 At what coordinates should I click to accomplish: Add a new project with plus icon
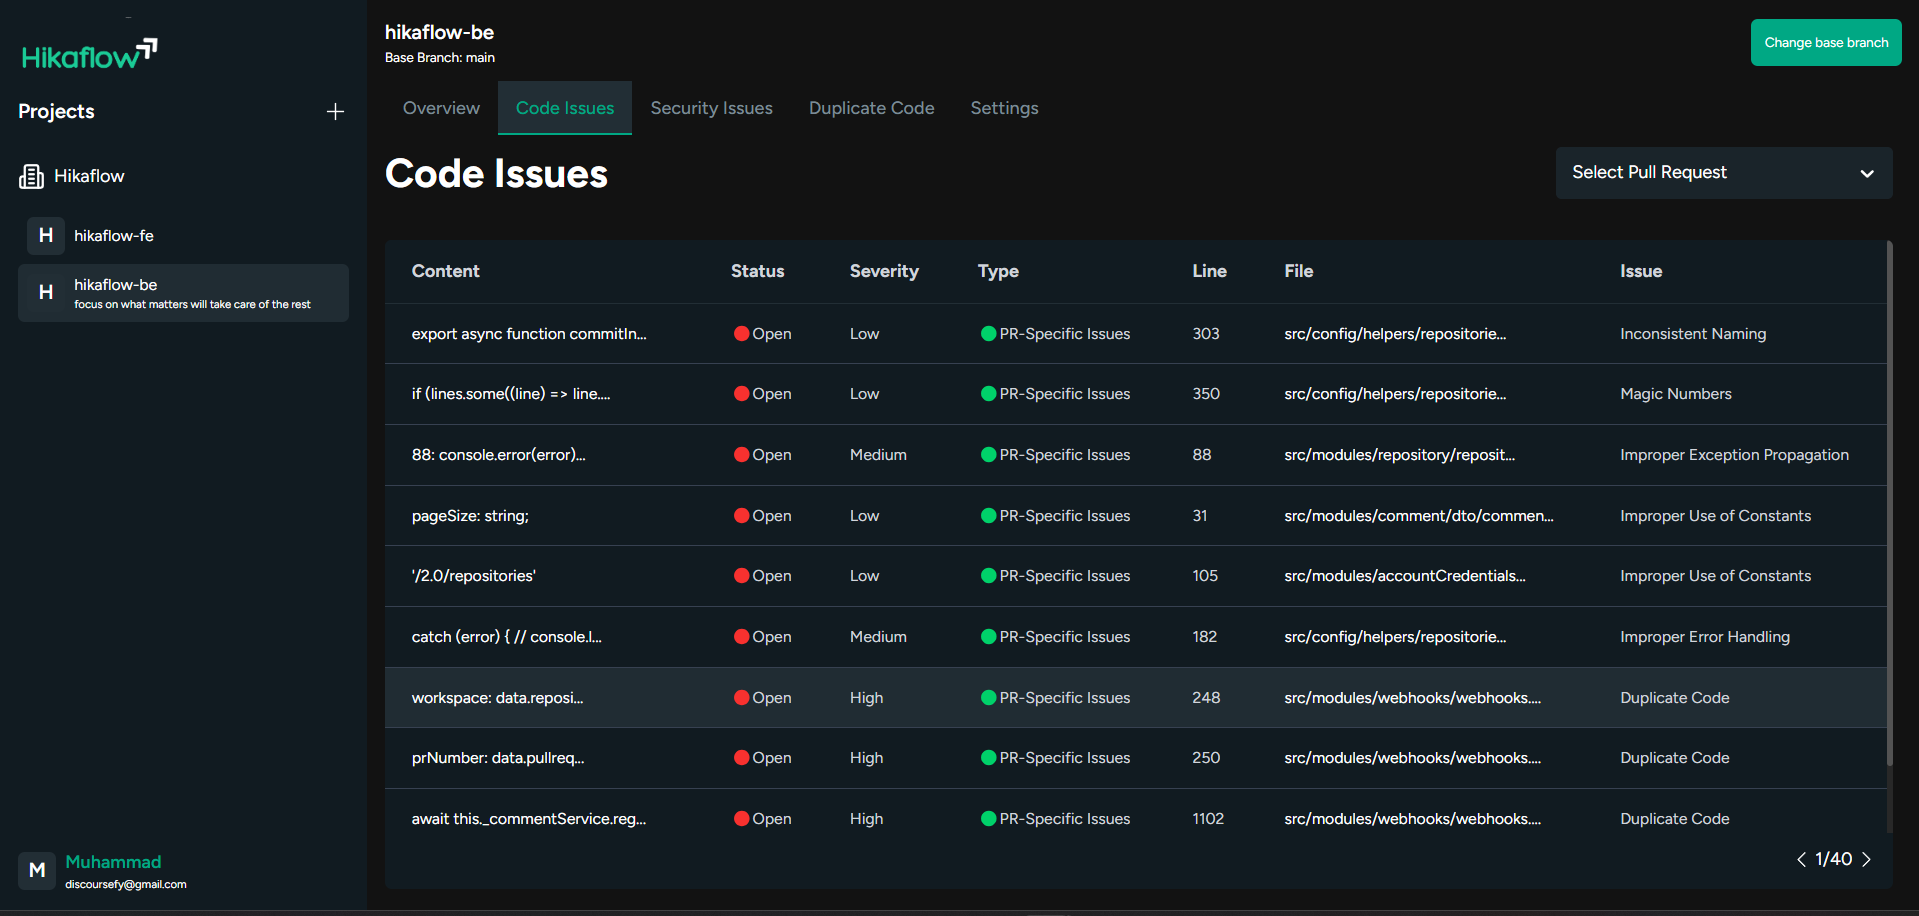(x=335, y=112)
